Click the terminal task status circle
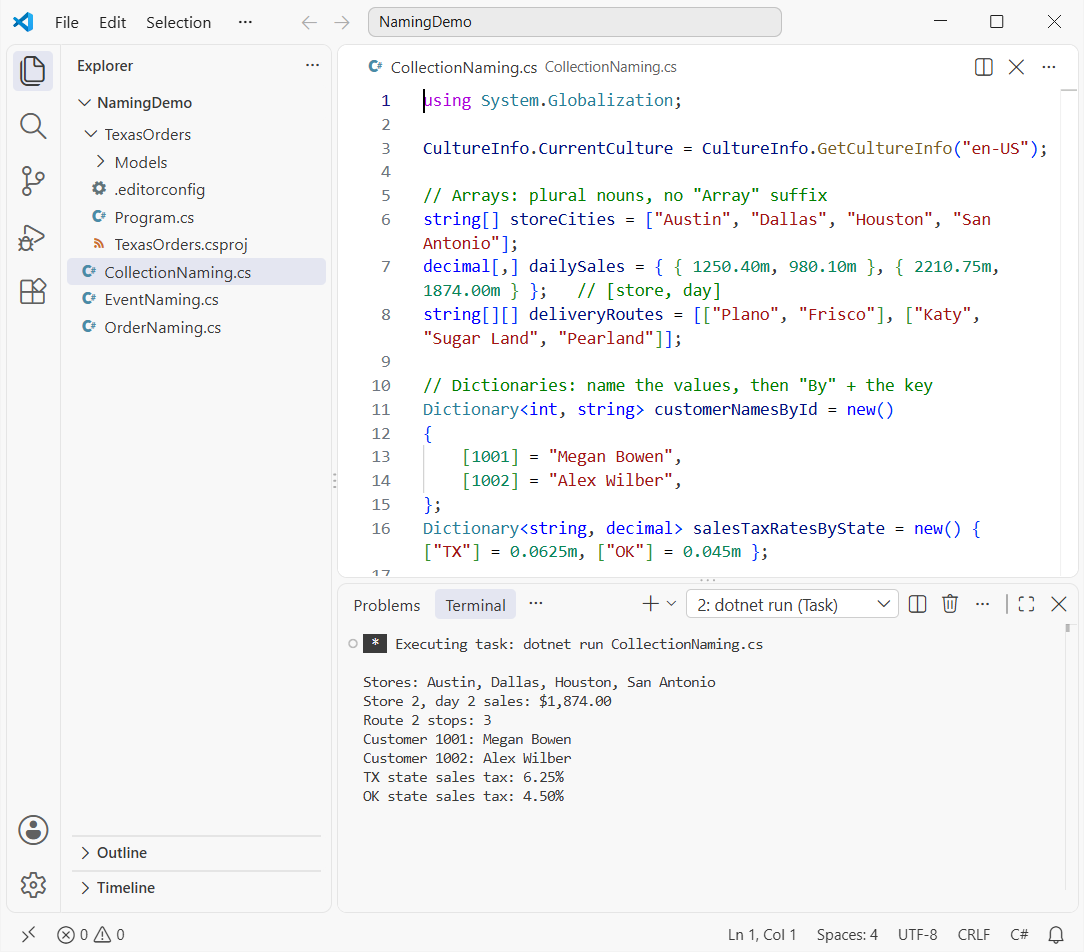This screenshot has width=1084, height=952. 353,644
